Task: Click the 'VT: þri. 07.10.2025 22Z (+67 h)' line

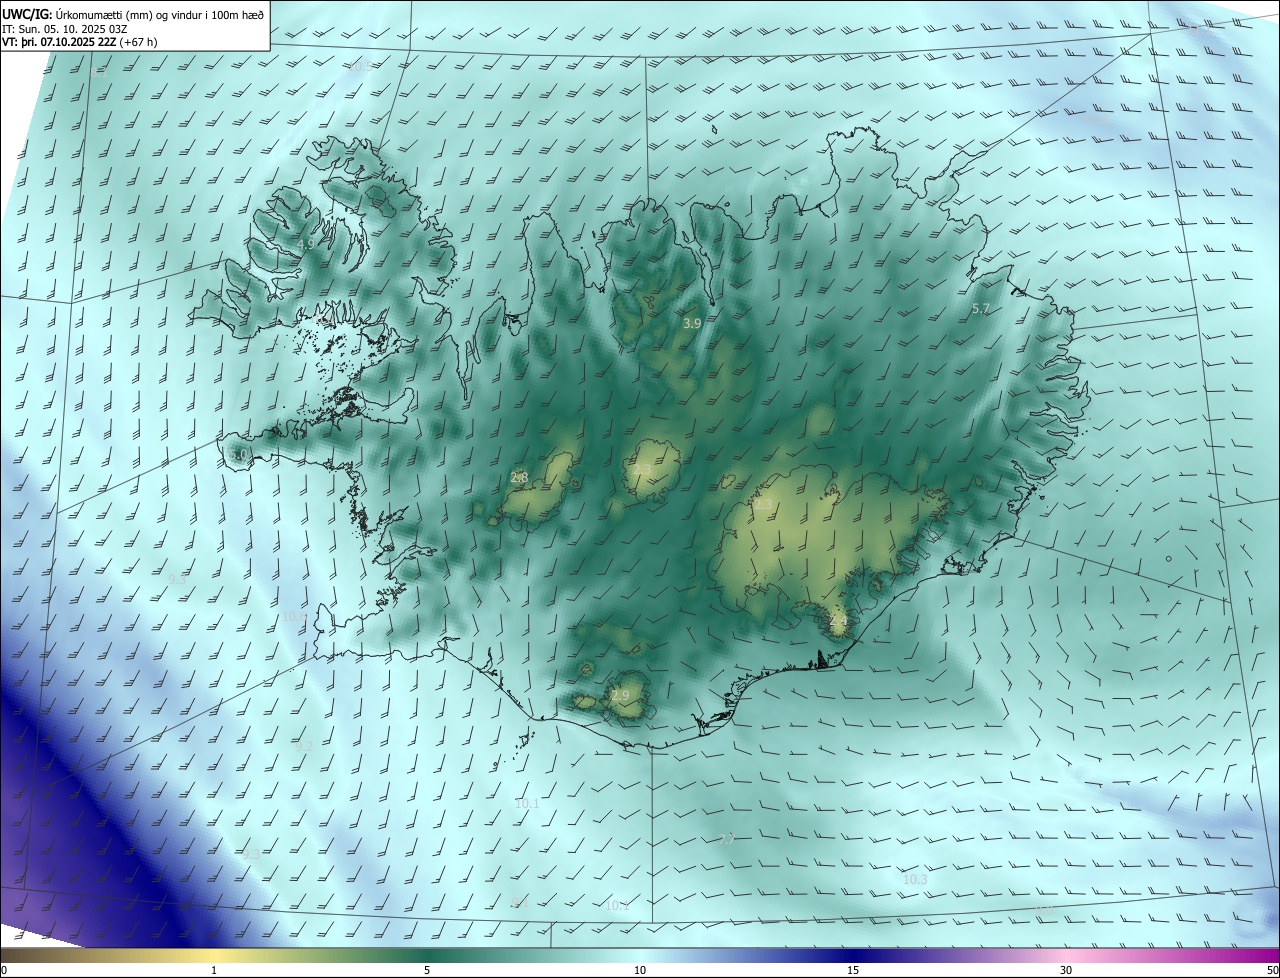Action: point(80,42)
